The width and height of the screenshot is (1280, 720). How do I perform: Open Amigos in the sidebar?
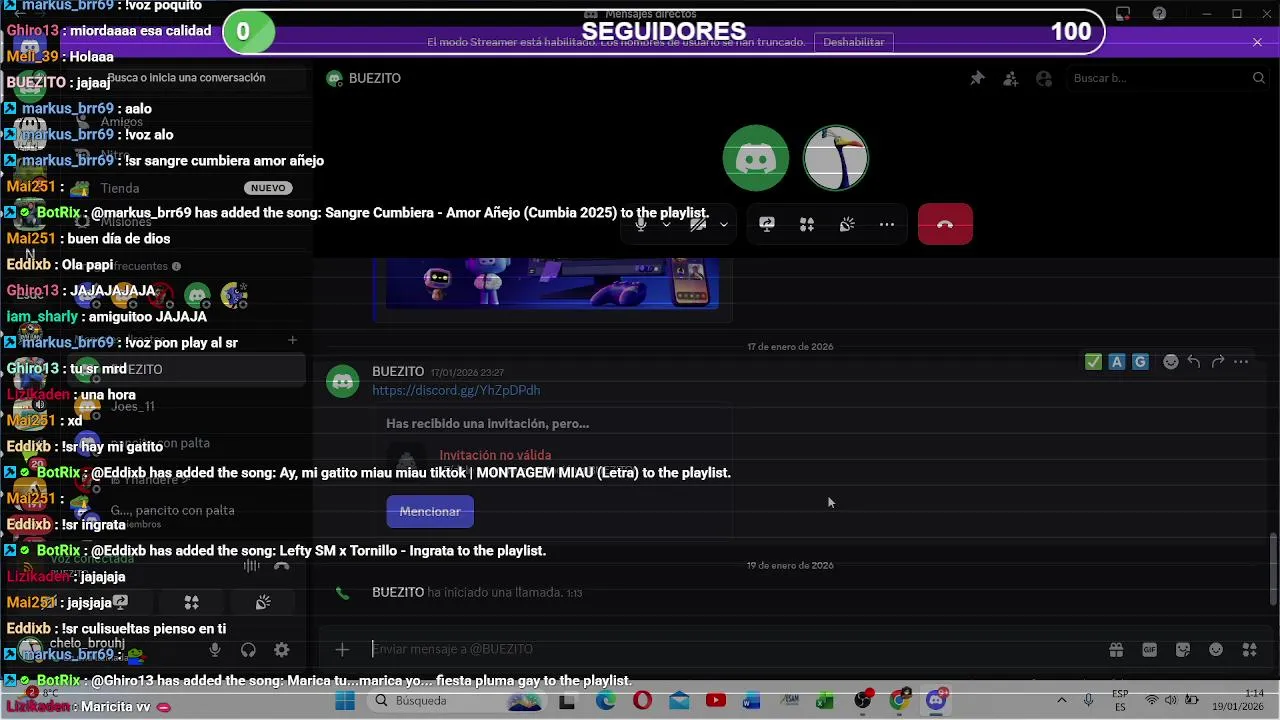coord(185,122)
